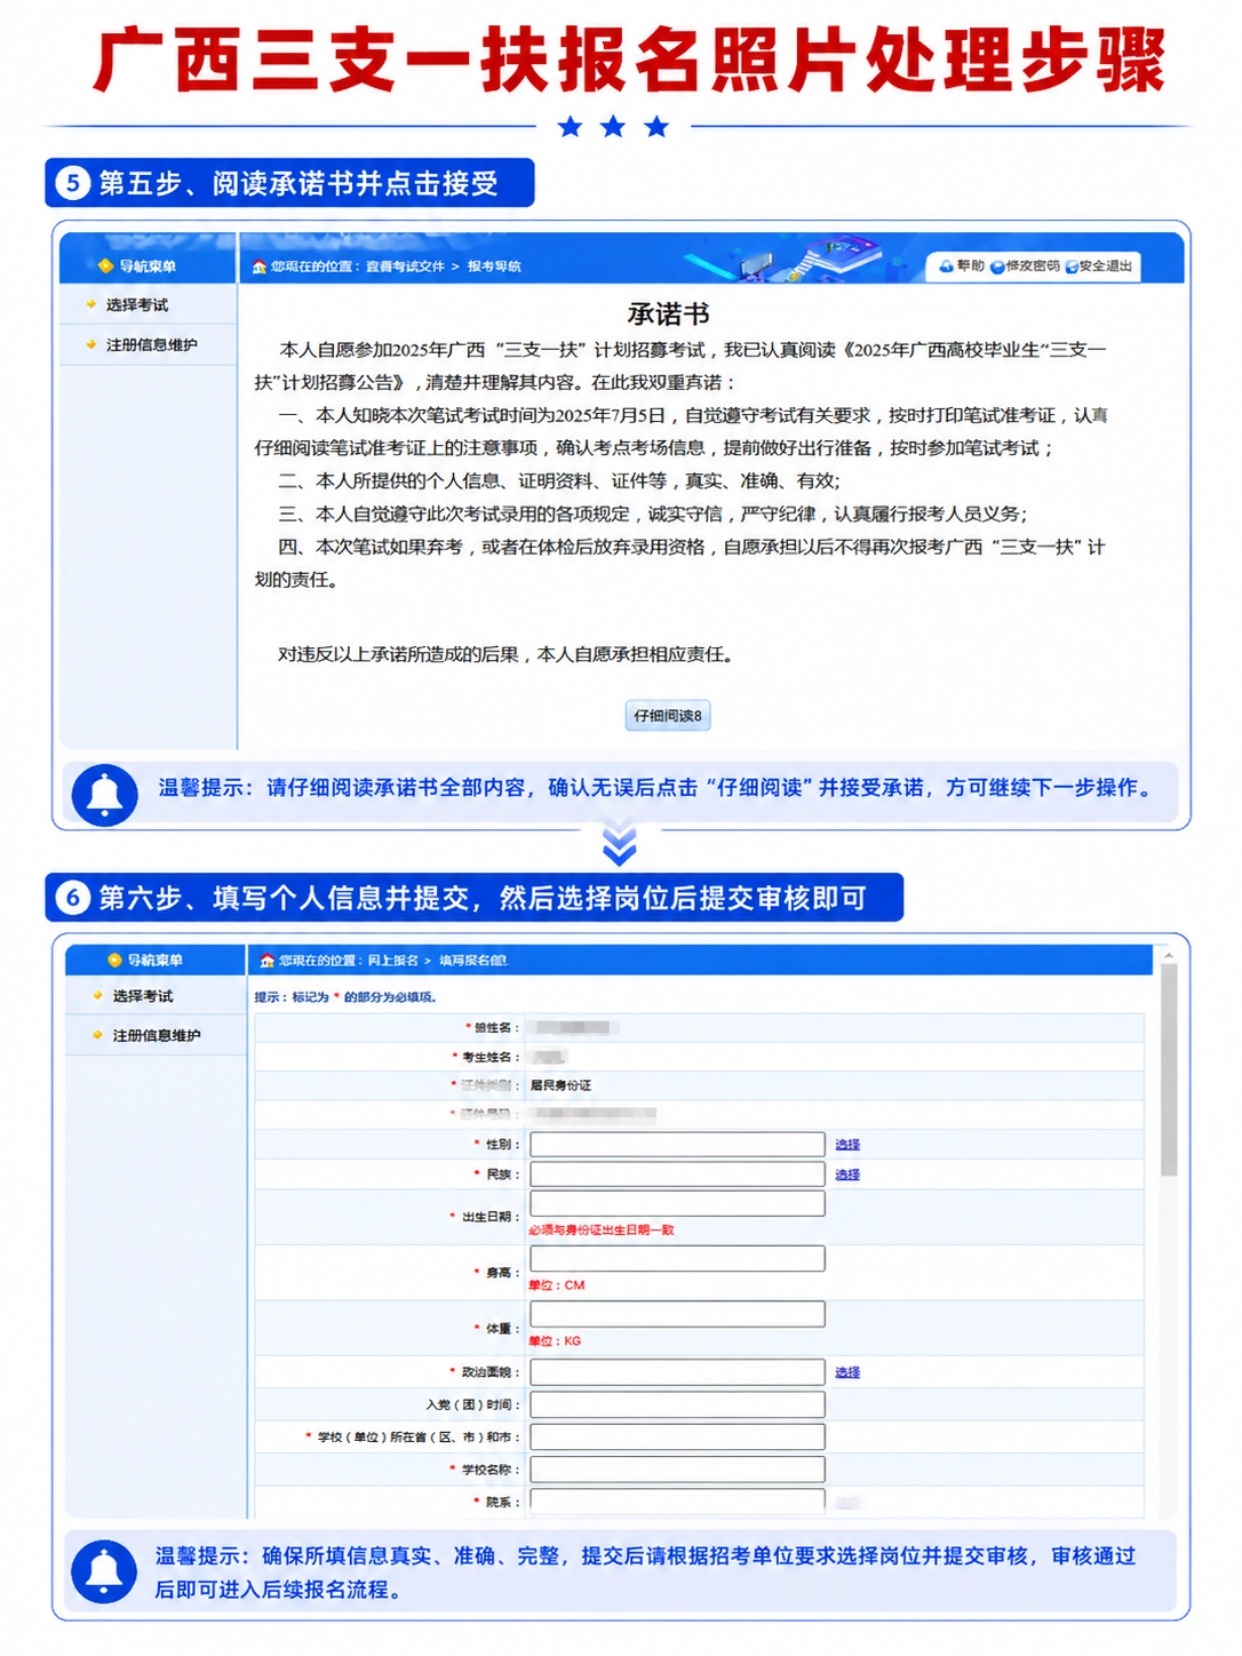Click the 体重 input field

coord(677,1314)
